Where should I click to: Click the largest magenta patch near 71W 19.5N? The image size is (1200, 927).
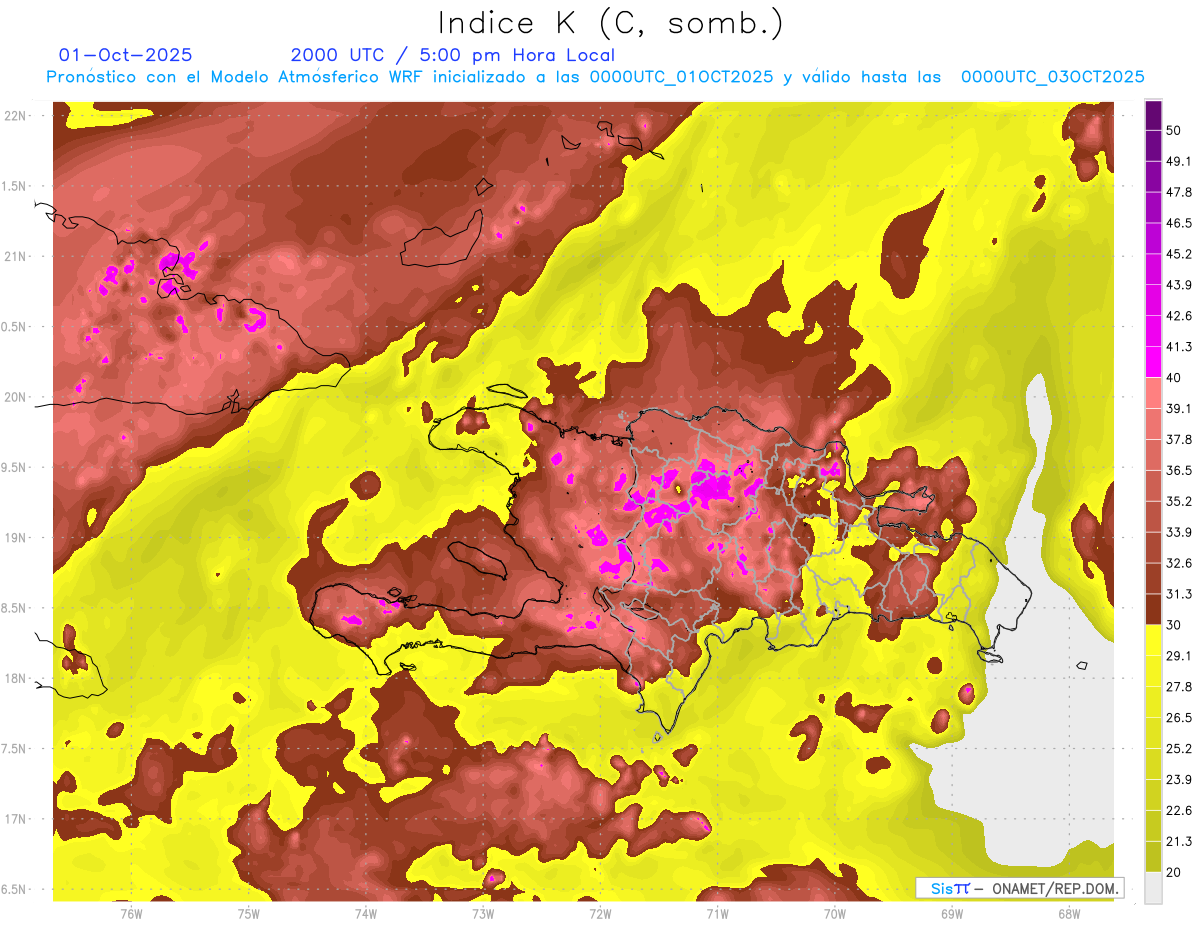click(713, 488)
